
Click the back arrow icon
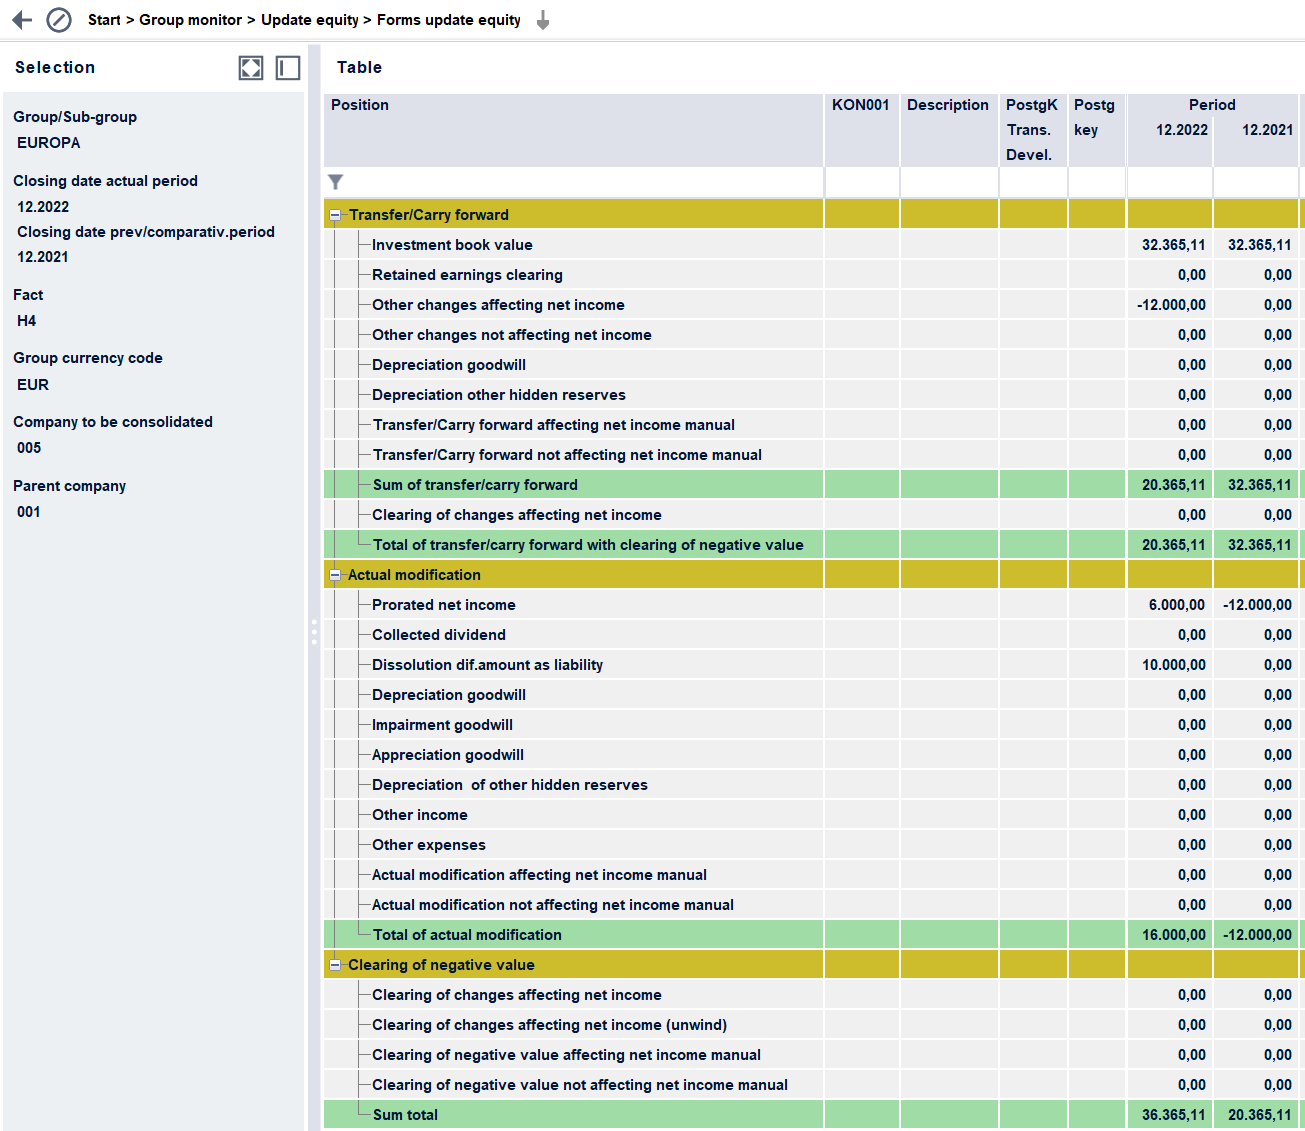(22, 20)
